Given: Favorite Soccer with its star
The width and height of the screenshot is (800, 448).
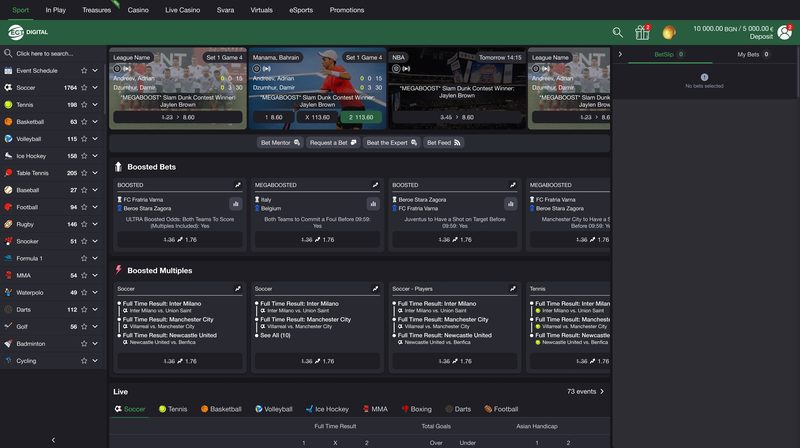Looking at the screenshot, I should [x=84, y=88].
